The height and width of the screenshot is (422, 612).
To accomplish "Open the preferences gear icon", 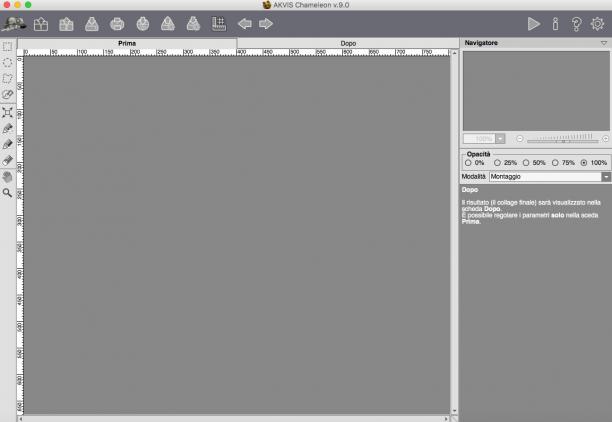I will point(597,24).
